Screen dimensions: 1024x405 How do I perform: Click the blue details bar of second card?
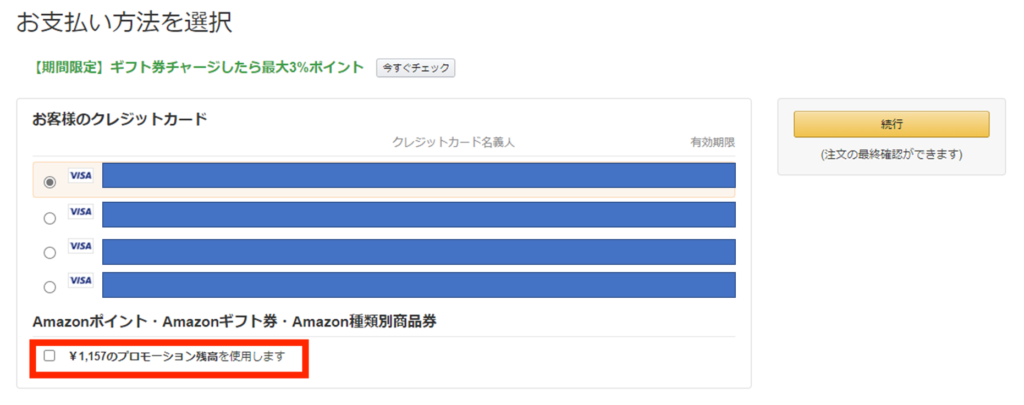tap(419, 214)
